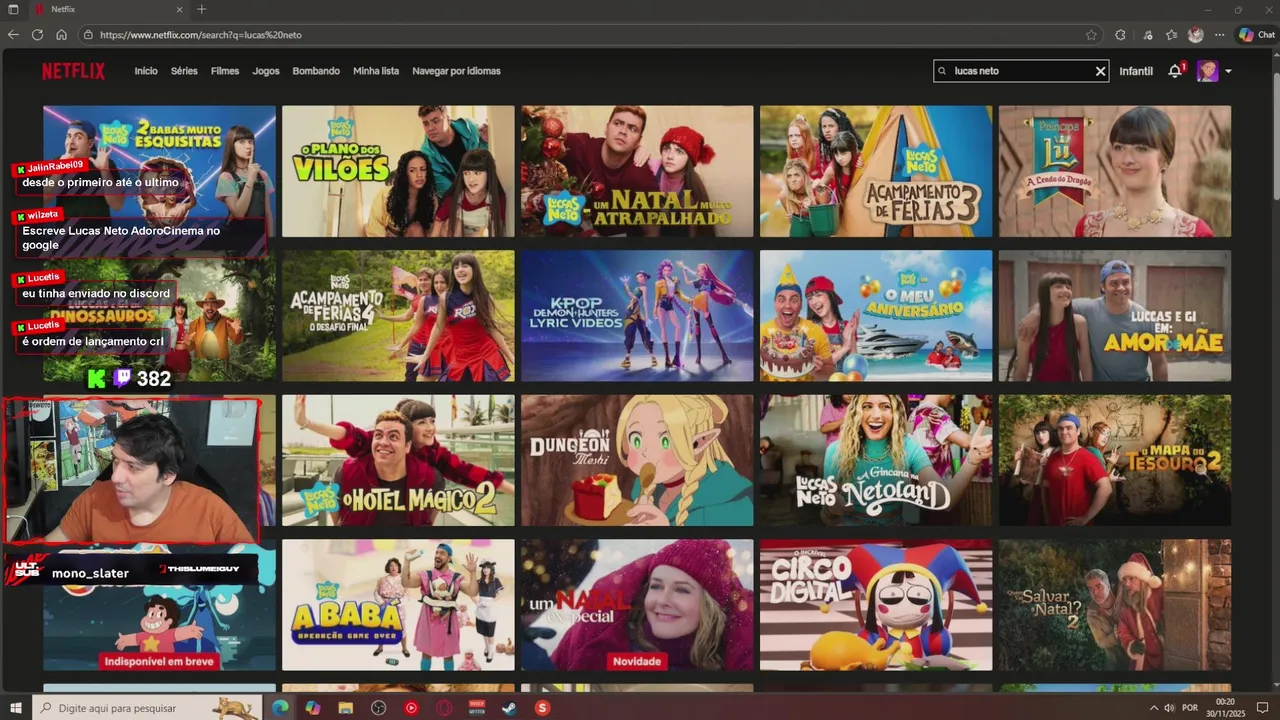
Task: Open Copilot Chat in the browser
Action: click(x=1256, y=34)
